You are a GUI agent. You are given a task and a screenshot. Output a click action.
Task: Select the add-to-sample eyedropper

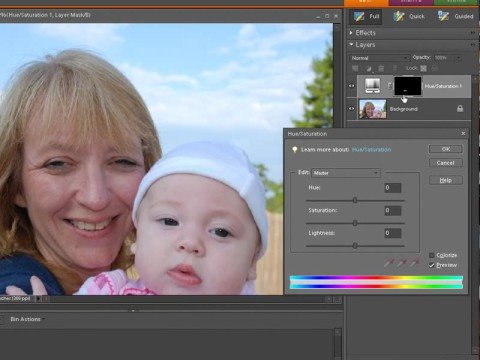(x=401, y=262)
